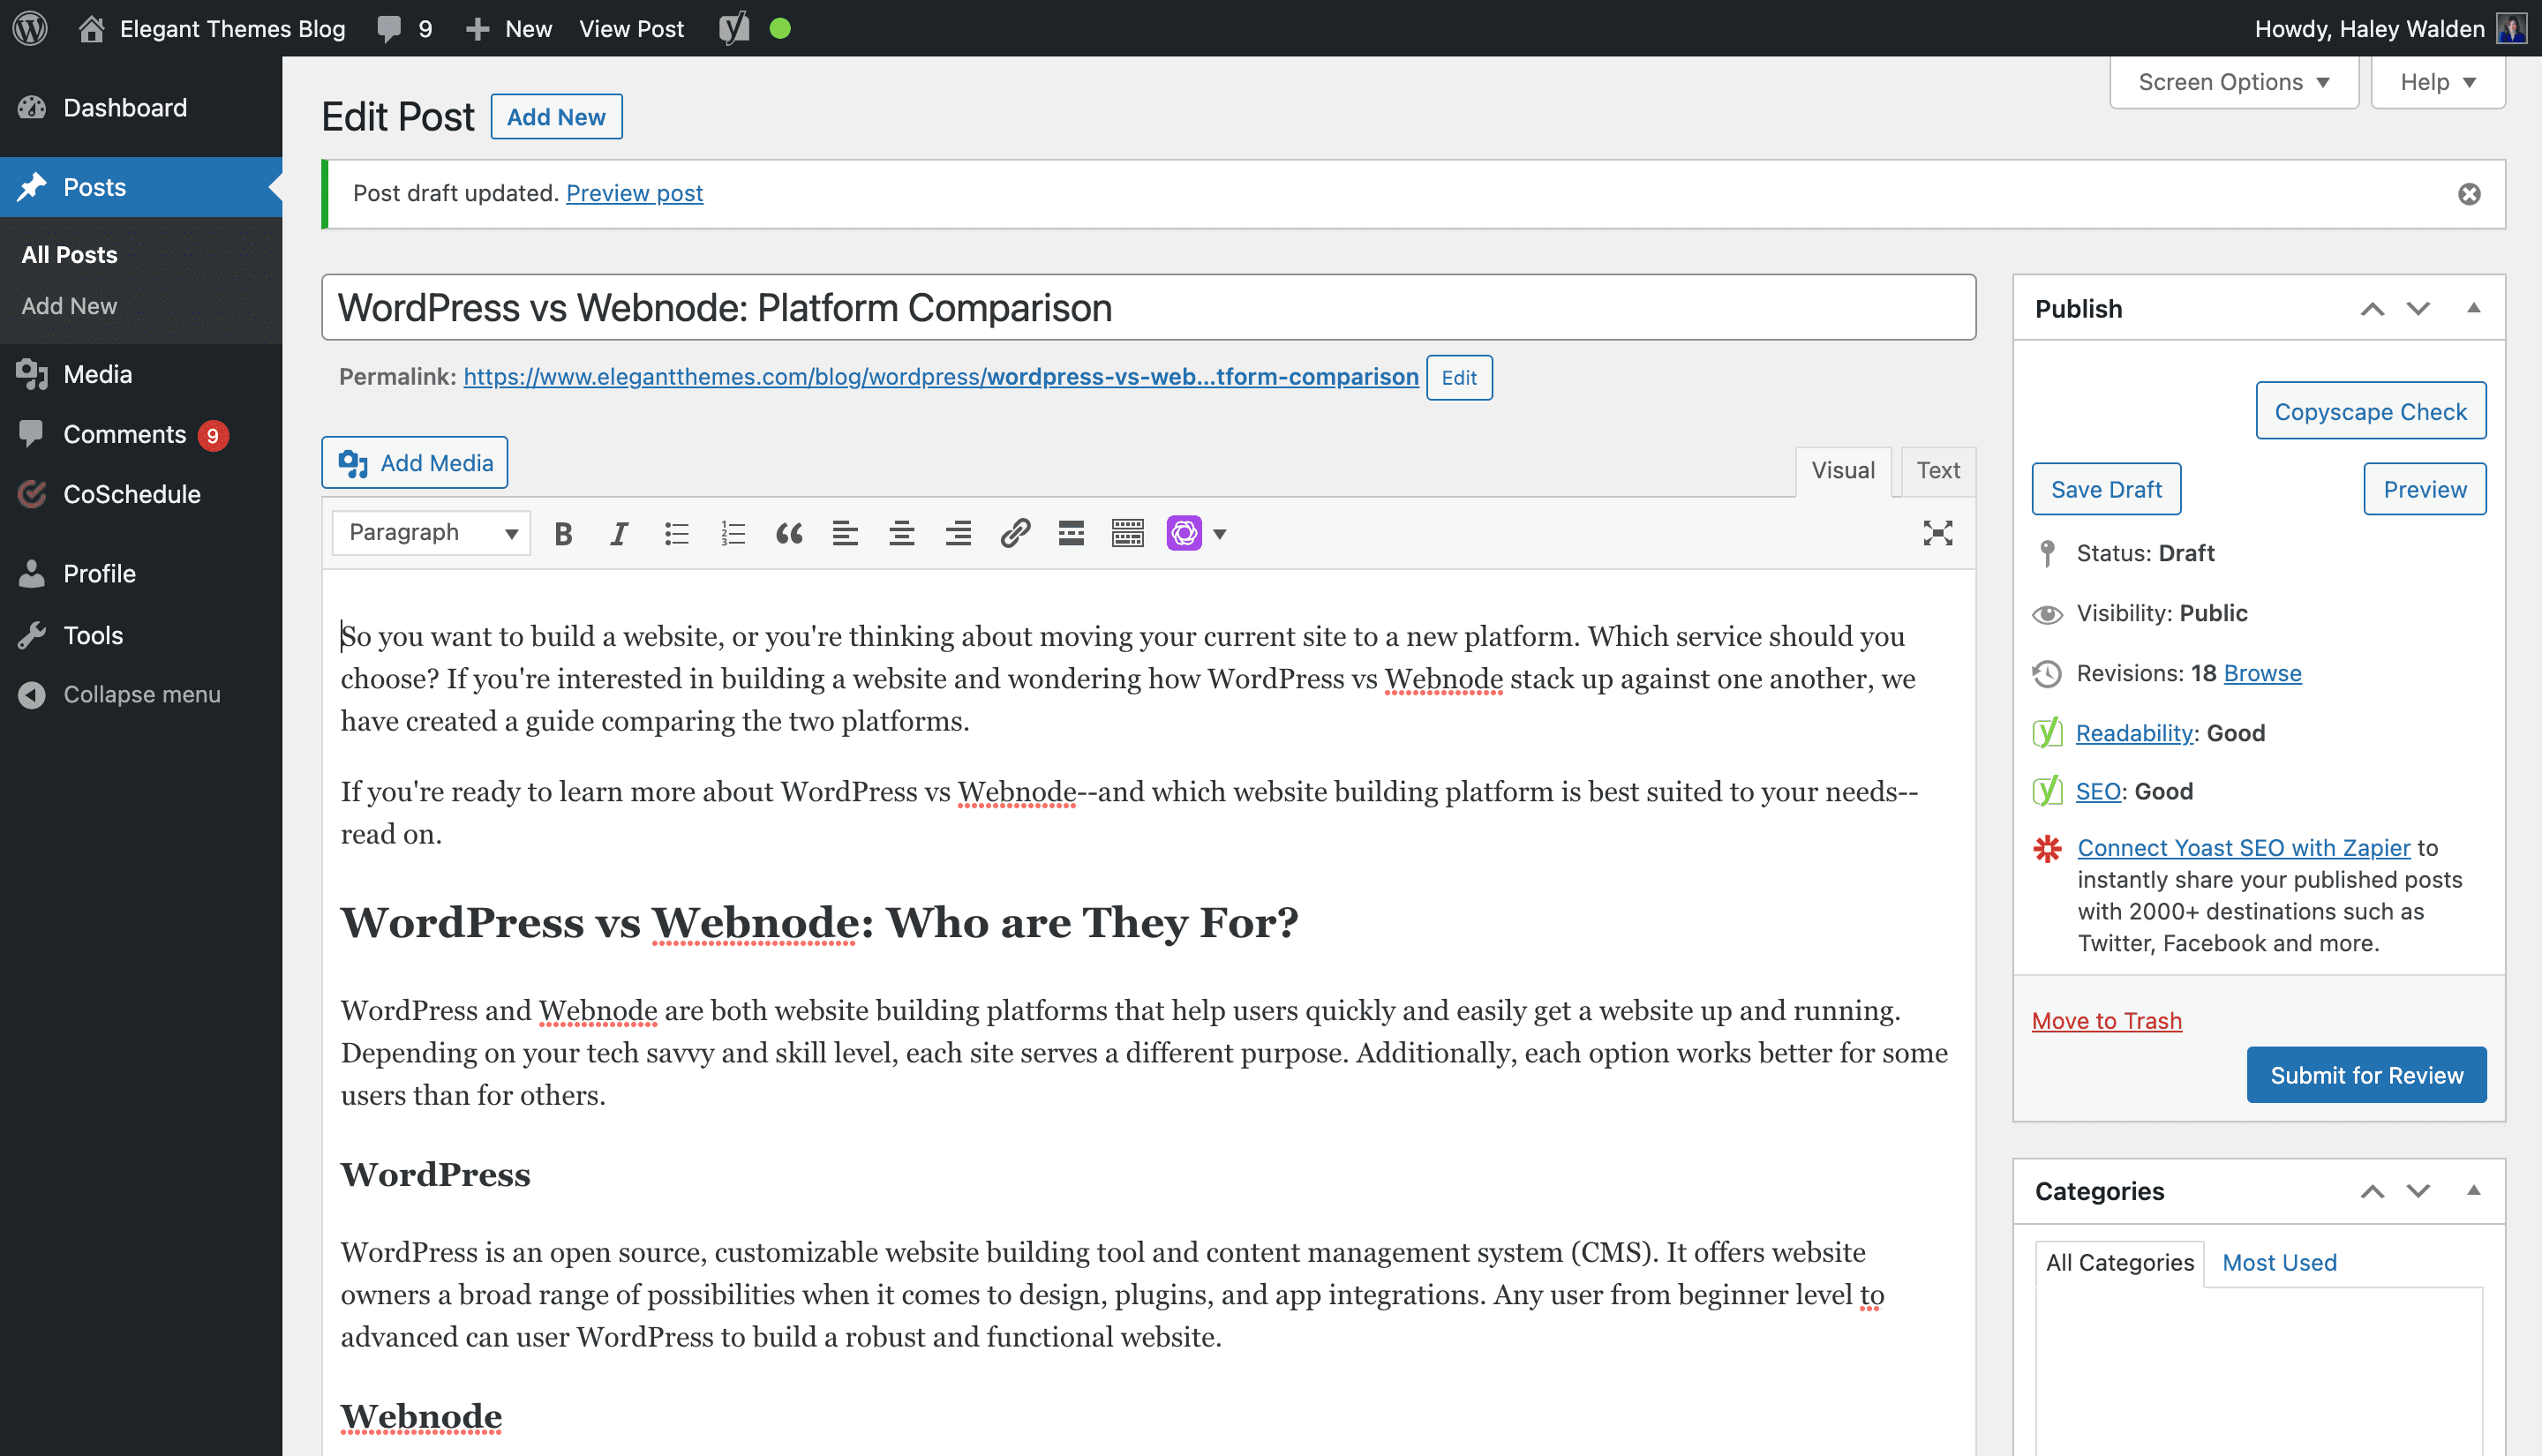Insert a numbered list
Screen dimensions: 2542x1456
click(733, 533)
